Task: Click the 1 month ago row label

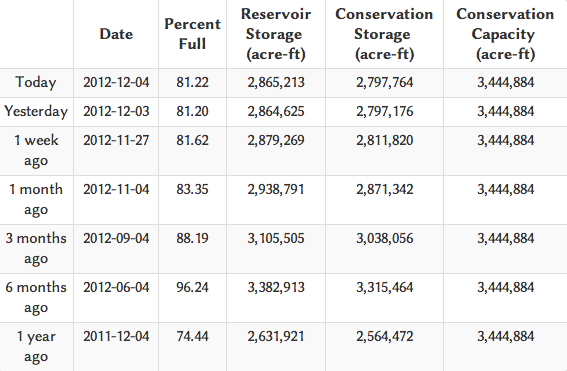Action: (x=36, y=199)
